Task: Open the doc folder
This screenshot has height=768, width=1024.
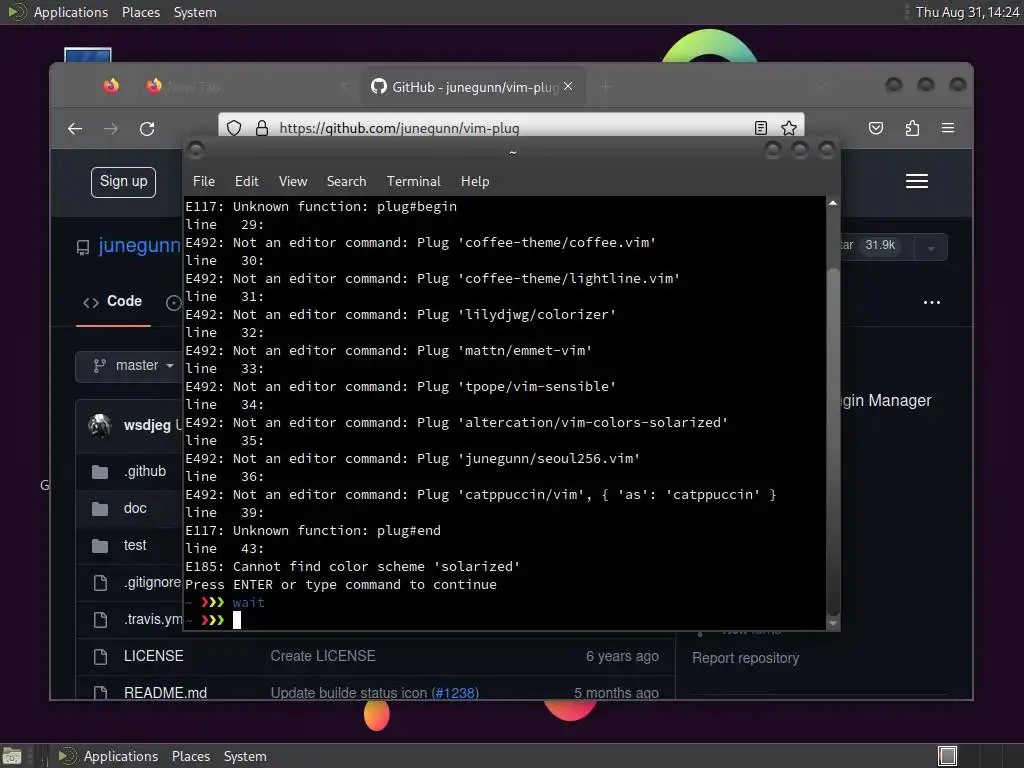Action: tap(135, 508)
